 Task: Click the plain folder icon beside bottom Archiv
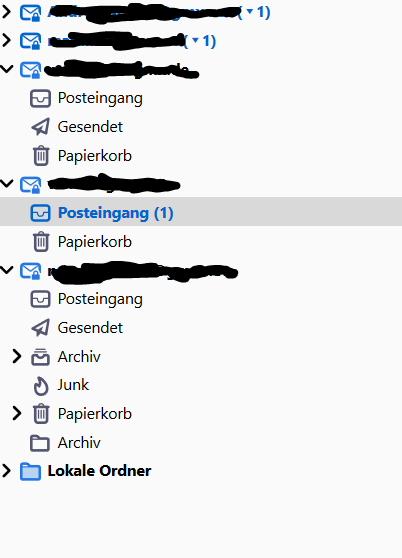click(x=40, y=443)
